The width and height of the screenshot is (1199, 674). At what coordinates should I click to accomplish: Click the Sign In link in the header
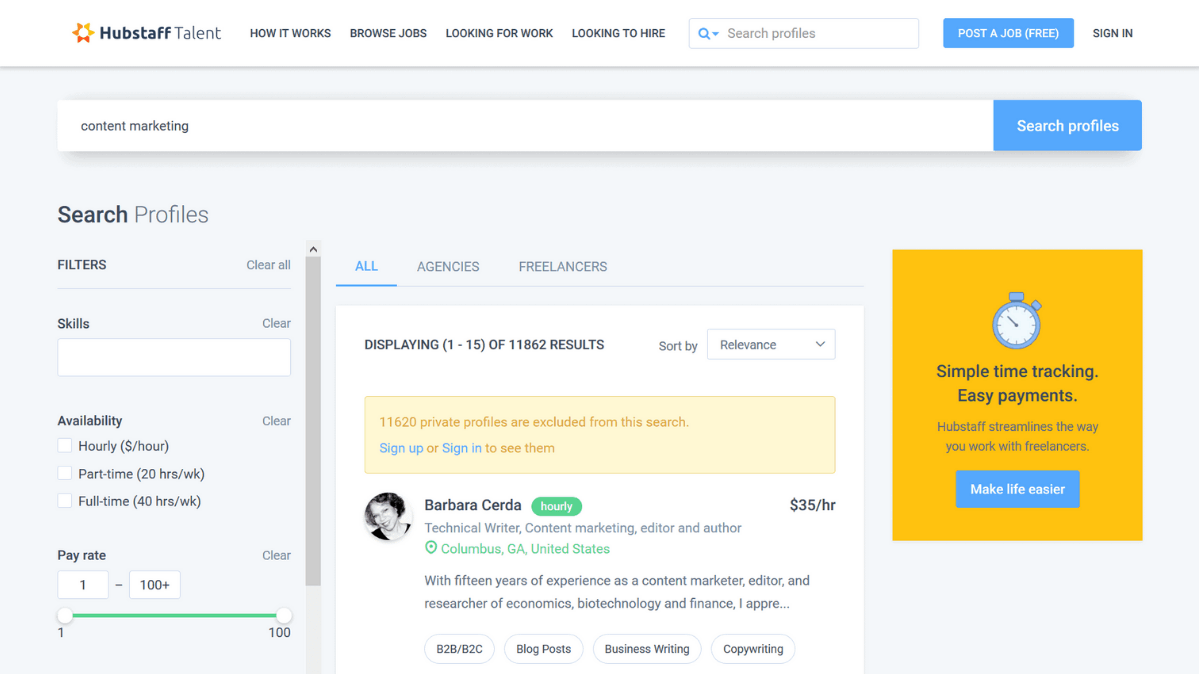pyautogui.click(x=1113, y=34)
